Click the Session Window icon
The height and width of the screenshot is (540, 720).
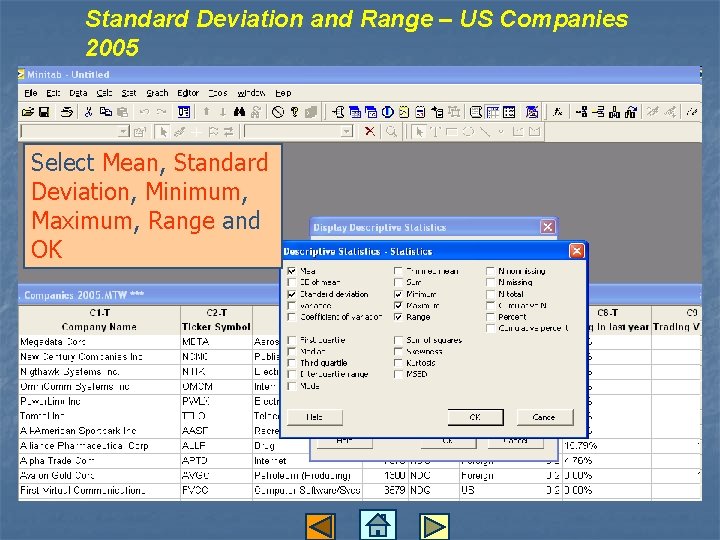476,112
